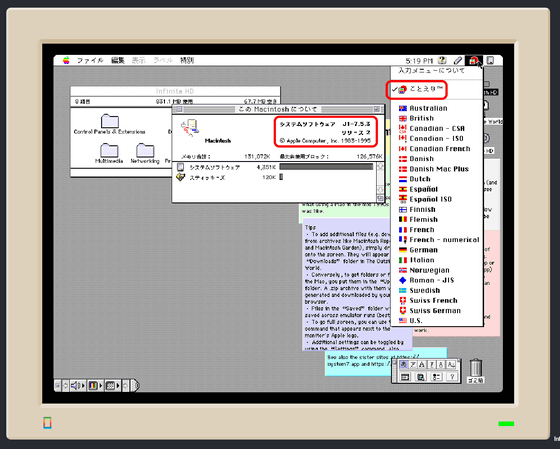Click Macintosh computer icon in About window
The height and width of the screenshot is (449, 560).
coord(190,129)
